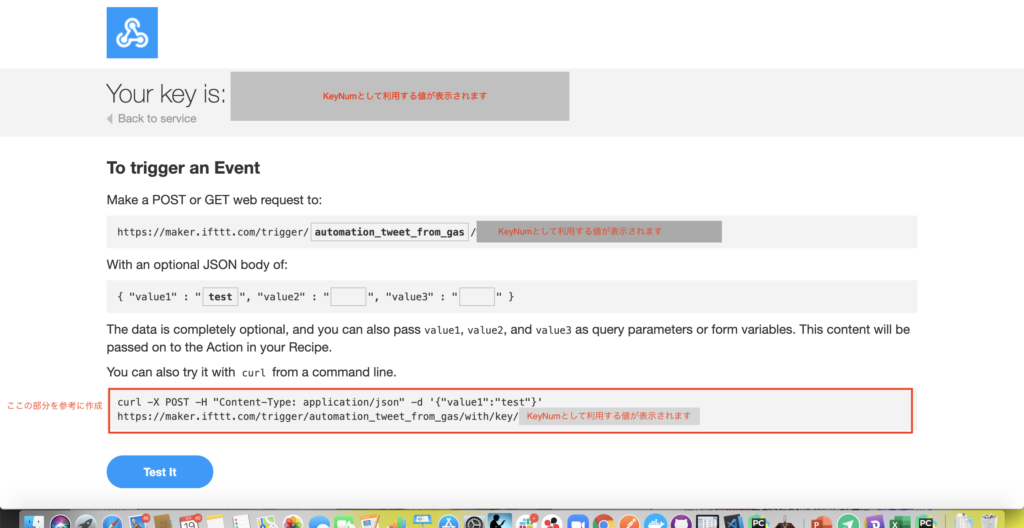Screen dimensions: 1024x528
Task: Click the blue Webhooks logo
Action: coord(132,33)
